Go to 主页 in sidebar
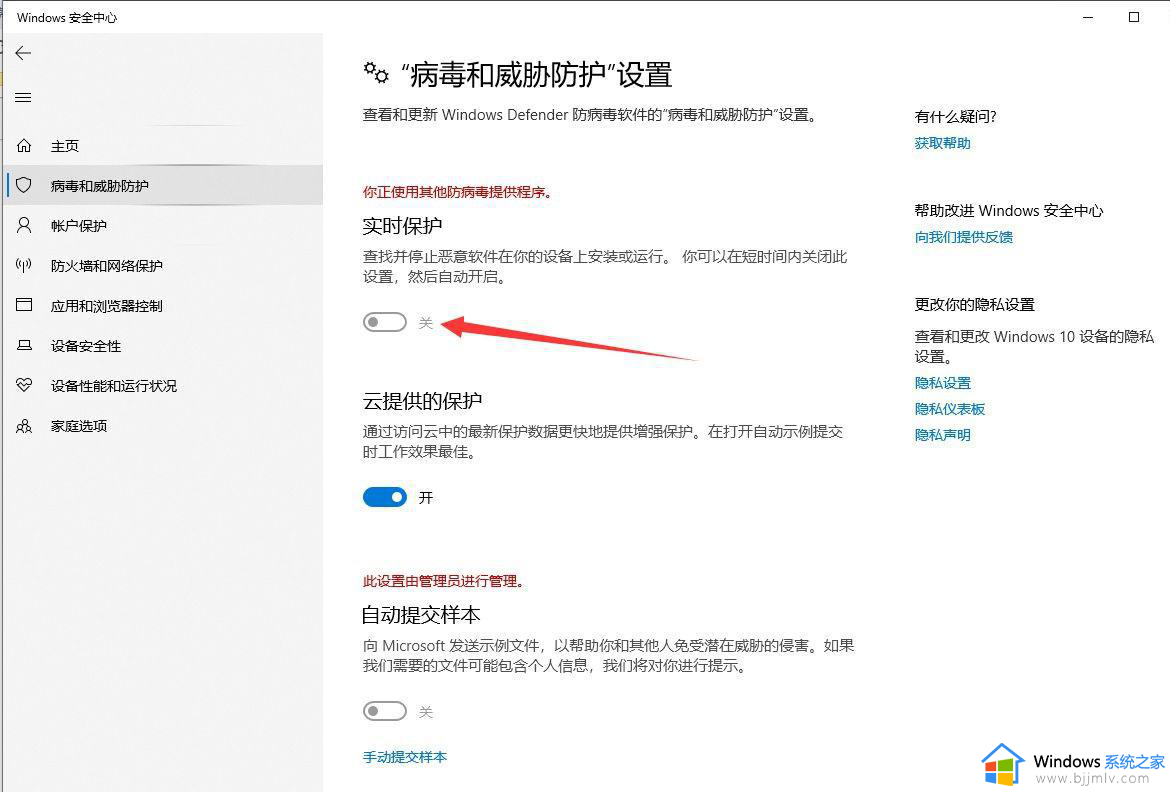This screenshot has height=792, width=1170. tap(163, 146)
